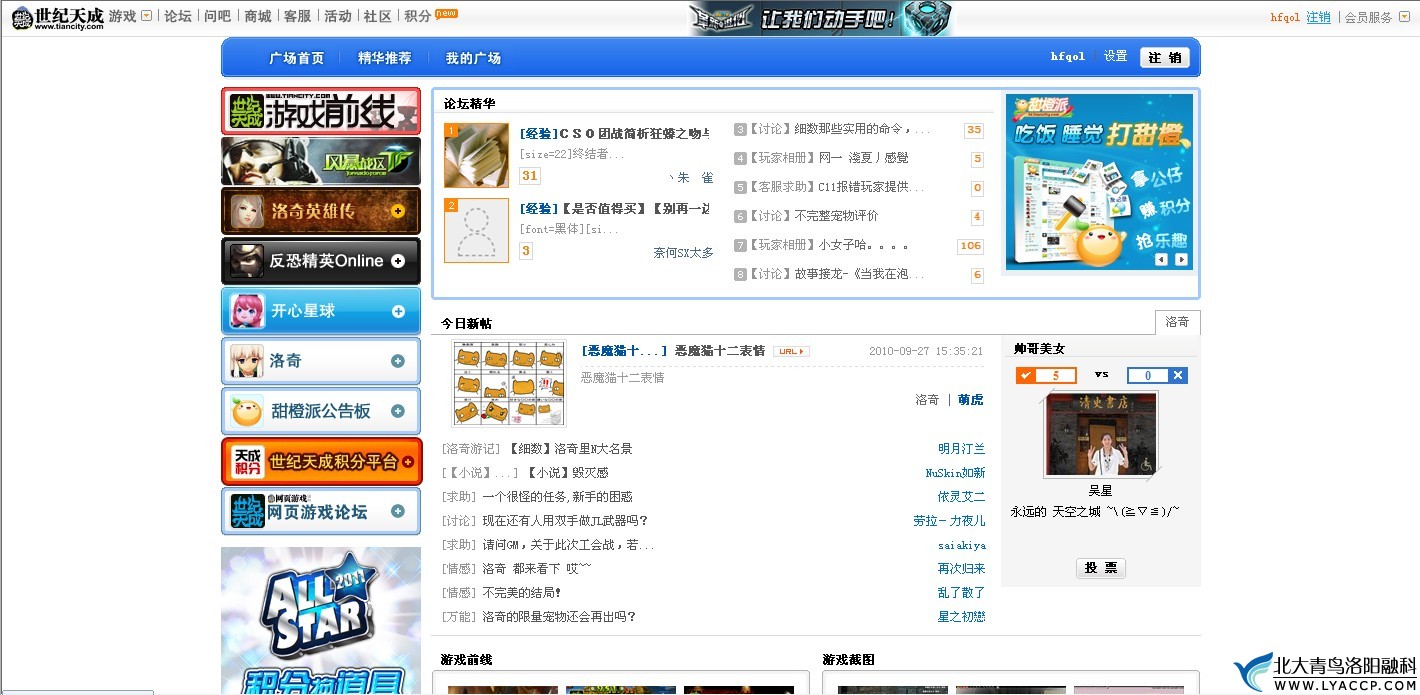The width and height of the screenshot is (1420, 695).
Task: Switch to 精华推荐 tab
Action: (384, 58)
